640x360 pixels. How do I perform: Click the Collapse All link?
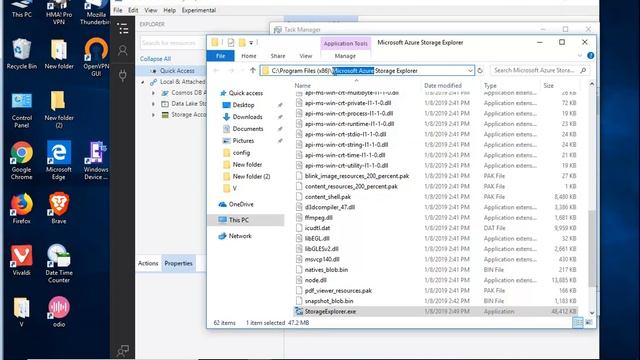155,59
